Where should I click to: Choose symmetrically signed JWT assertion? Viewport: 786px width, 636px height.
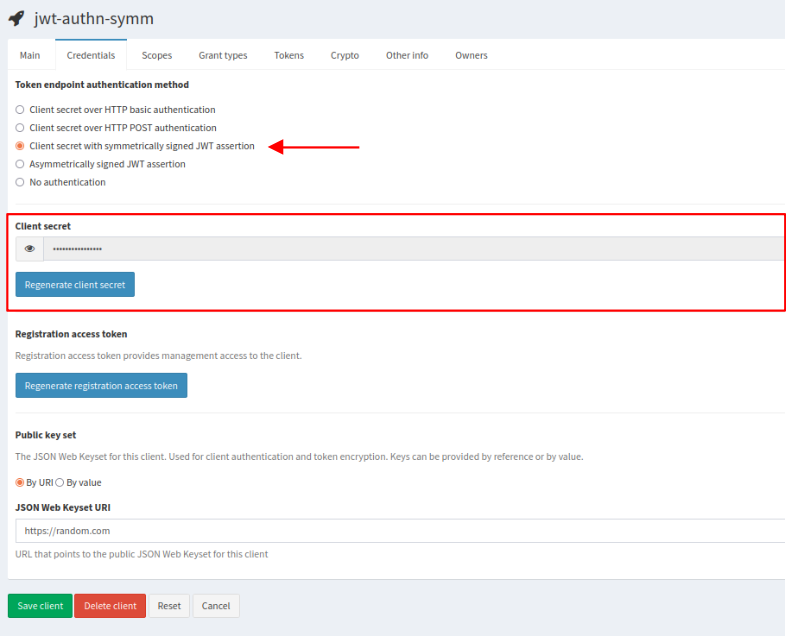[20, 146]
